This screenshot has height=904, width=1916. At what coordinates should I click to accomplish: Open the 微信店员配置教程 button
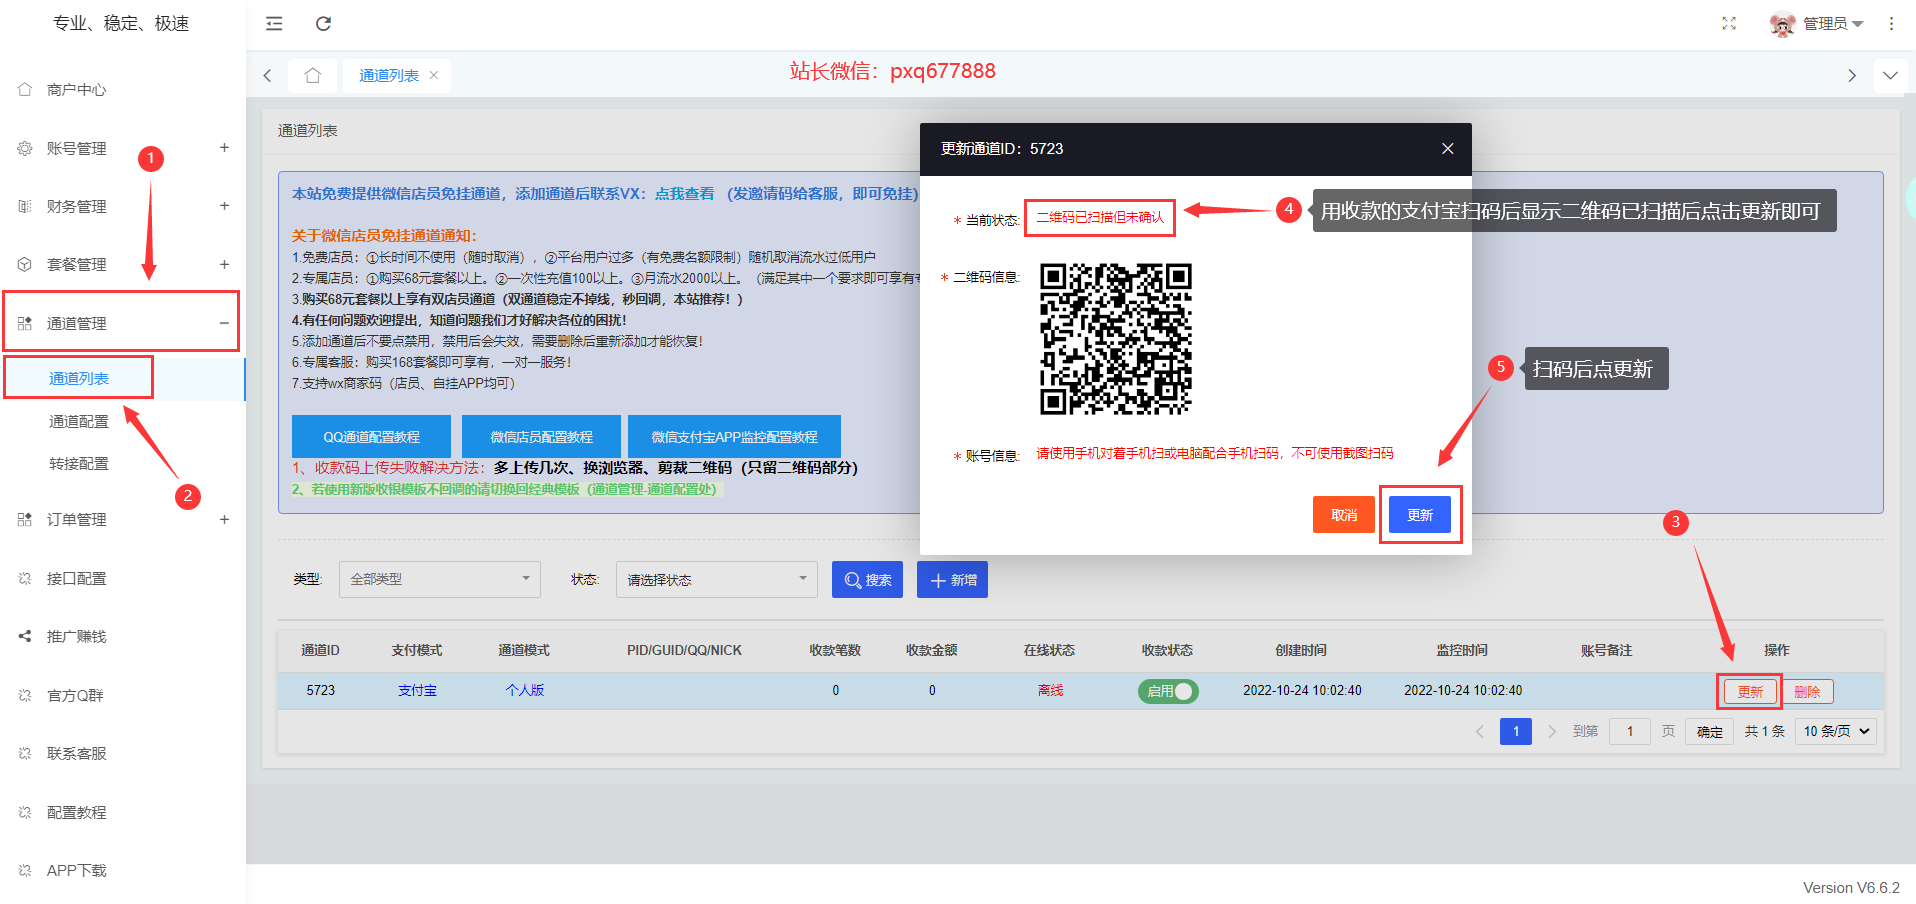tap(541, 437)
